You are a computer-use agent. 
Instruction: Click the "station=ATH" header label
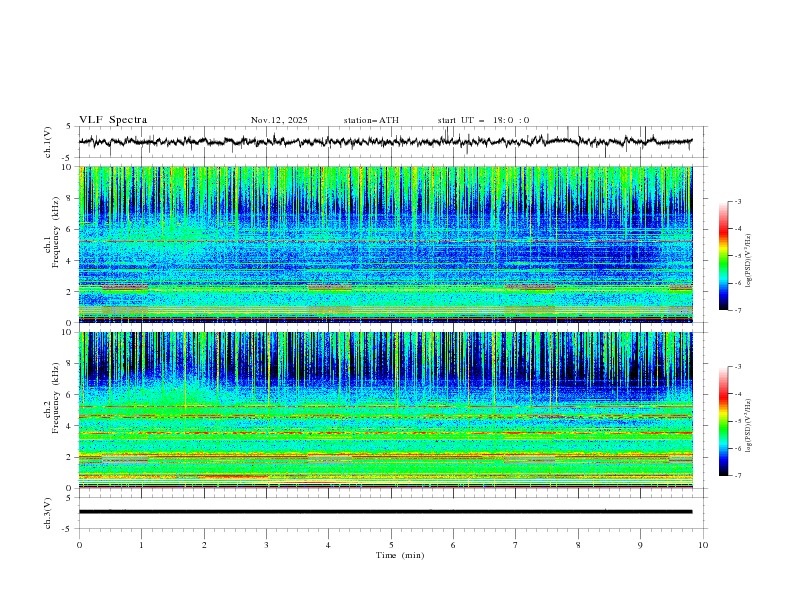[x=371, y=120]
